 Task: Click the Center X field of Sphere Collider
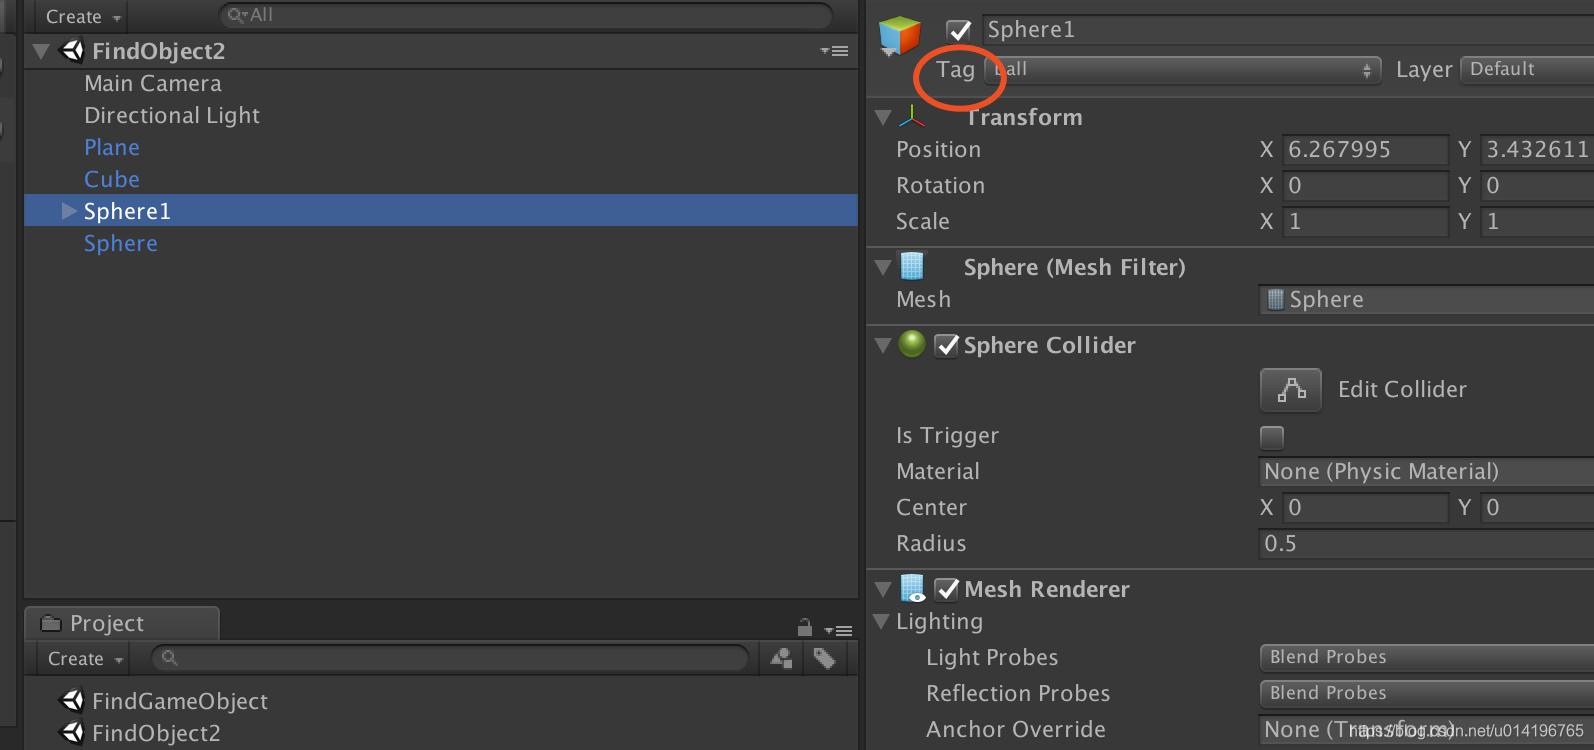[x=1365, y=507]
